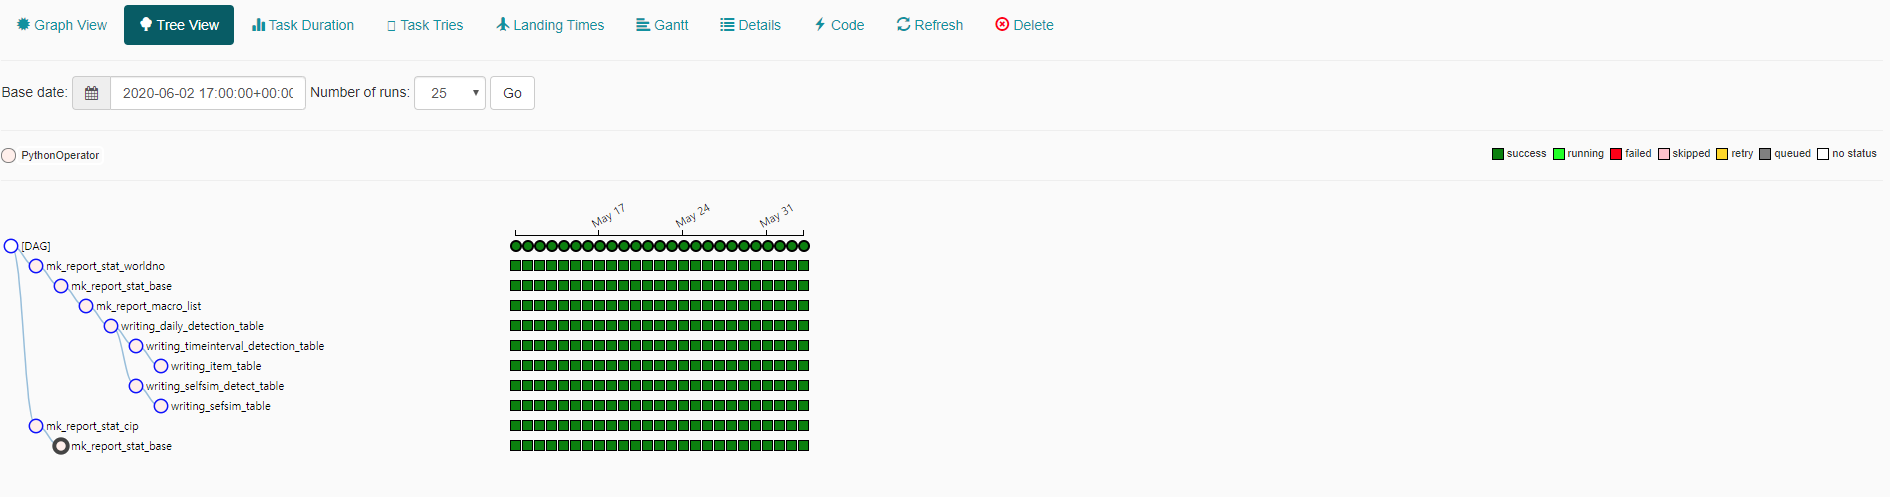
Task: Collapse the mk_report_stat_cip node
Action: [x=36, y=426]
